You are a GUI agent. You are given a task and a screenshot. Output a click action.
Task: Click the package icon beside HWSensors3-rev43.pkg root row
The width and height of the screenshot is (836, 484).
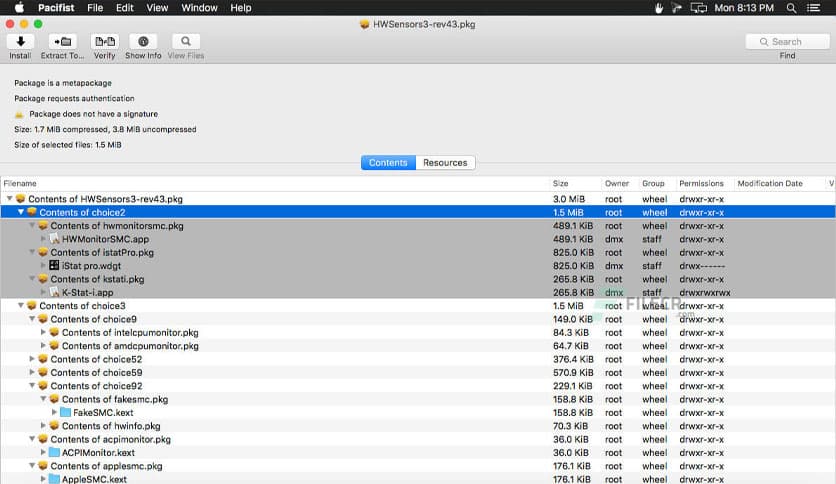click(x=20, y=199)
